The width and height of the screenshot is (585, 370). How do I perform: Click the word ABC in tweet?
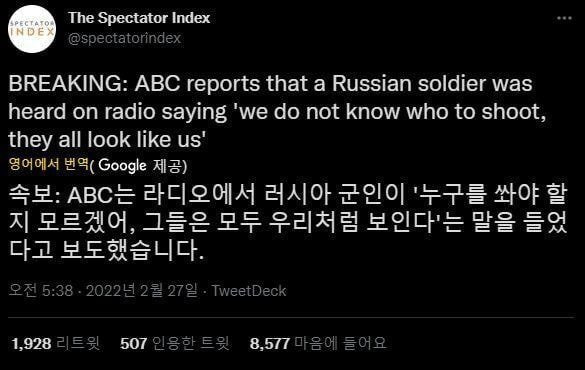(x=157, y=84)
